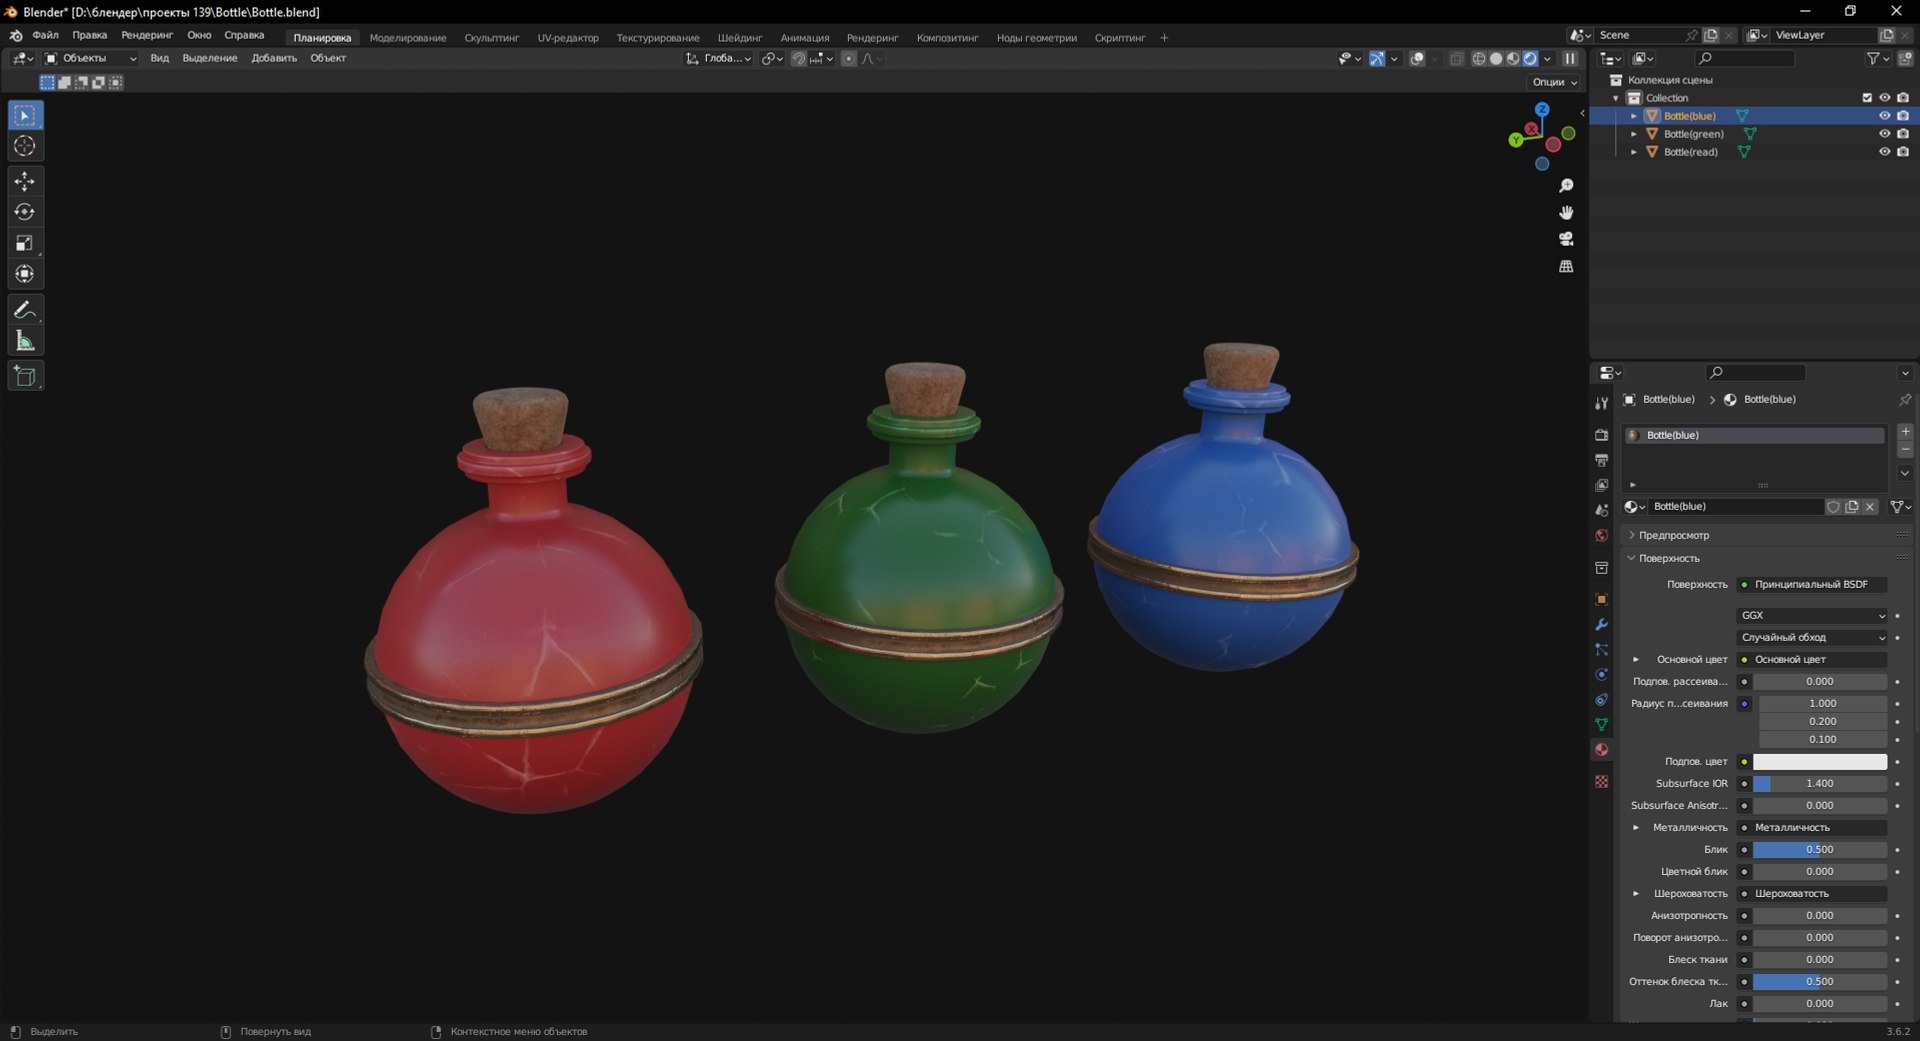Open the Объекты mode dropdown

pos(90,59)
